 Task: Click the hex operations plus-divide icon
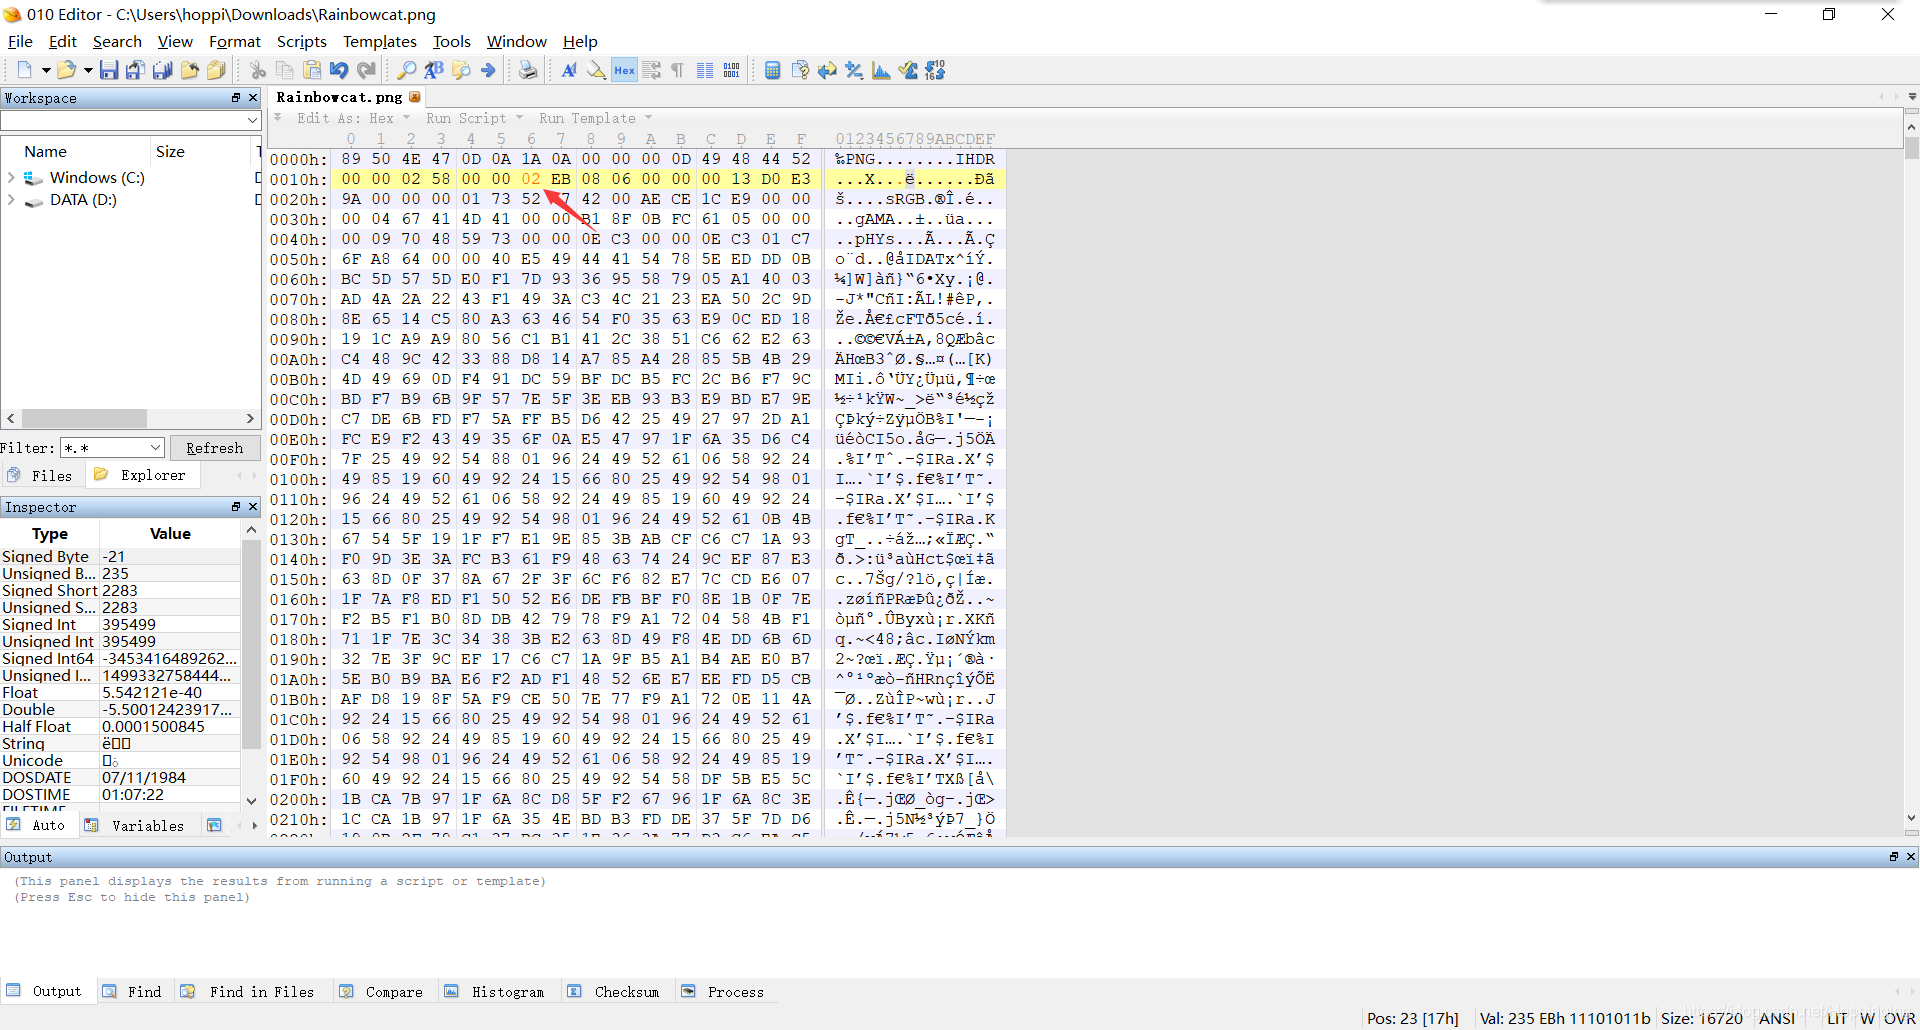[854, 70]
